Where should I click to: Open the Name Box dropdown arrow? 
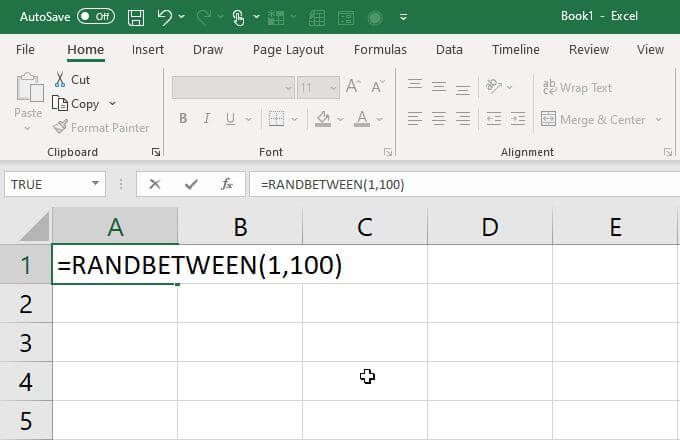95,184
